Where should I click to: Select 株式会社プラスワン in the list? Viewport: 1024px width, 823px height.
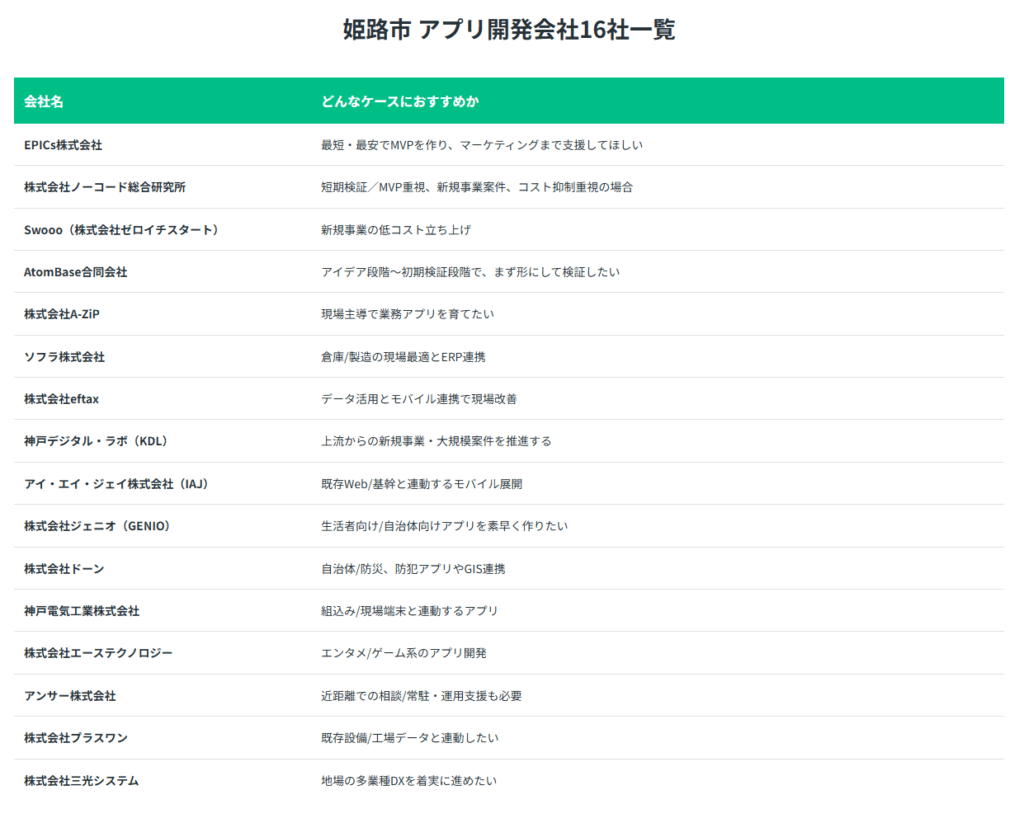76,738
